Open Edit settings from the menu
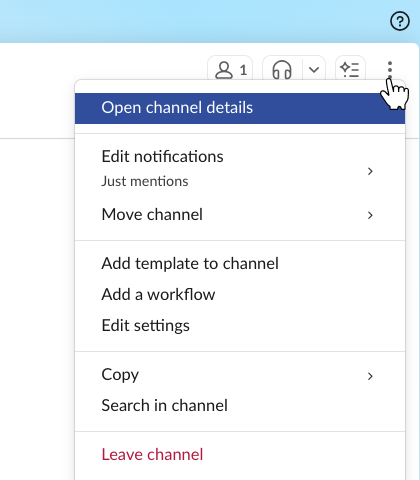Image resolution: width=420 pixels, height=480 pixels. (240, 325)
